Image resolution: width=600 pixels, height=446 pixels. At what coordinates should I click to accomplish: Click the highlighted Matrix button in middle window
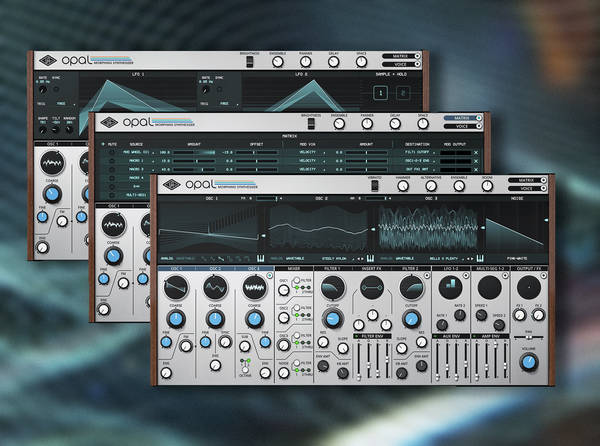pyautogui.click(x=463, y=118)
